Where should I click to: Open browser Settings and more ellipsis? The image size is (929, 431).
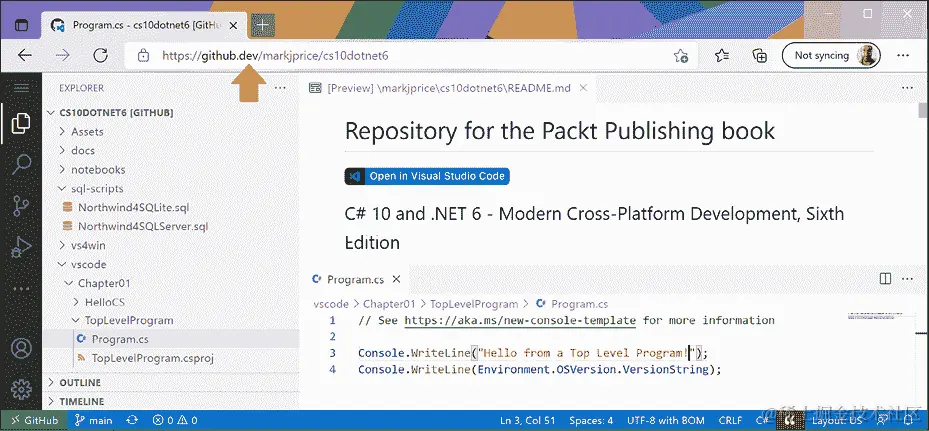coord(903,56)
